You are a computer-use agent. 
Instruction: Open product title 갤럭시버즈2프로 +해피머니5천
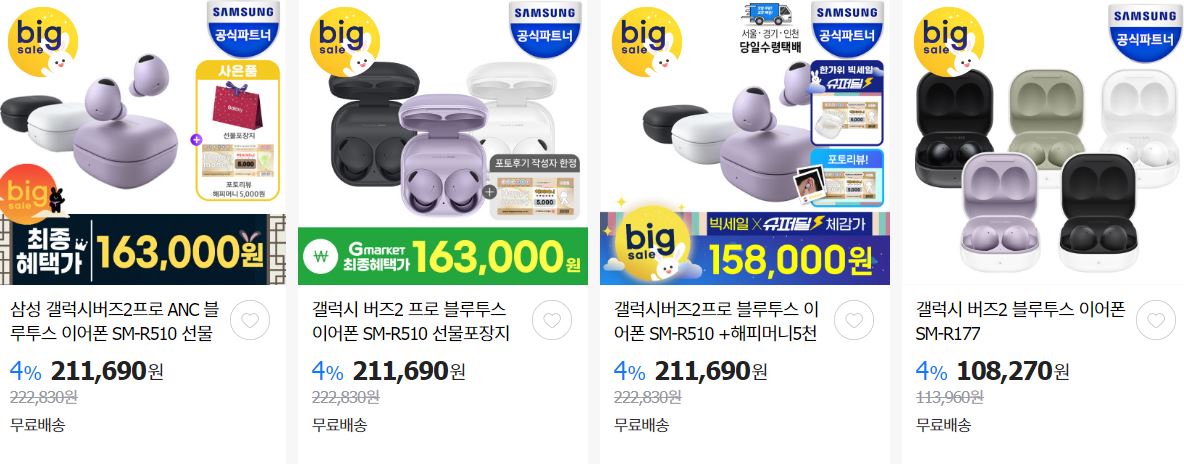point(715,320)
